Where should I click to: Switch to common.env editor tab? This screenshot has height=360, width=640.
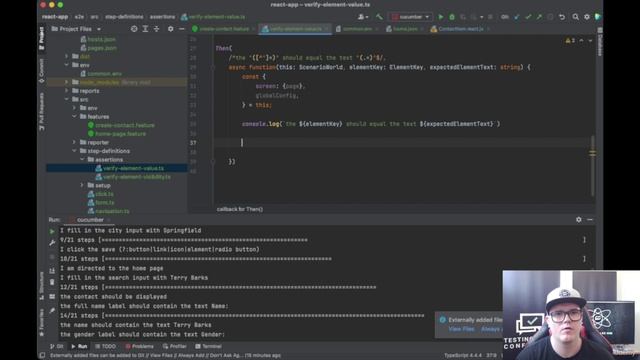[x=357, y=29]
